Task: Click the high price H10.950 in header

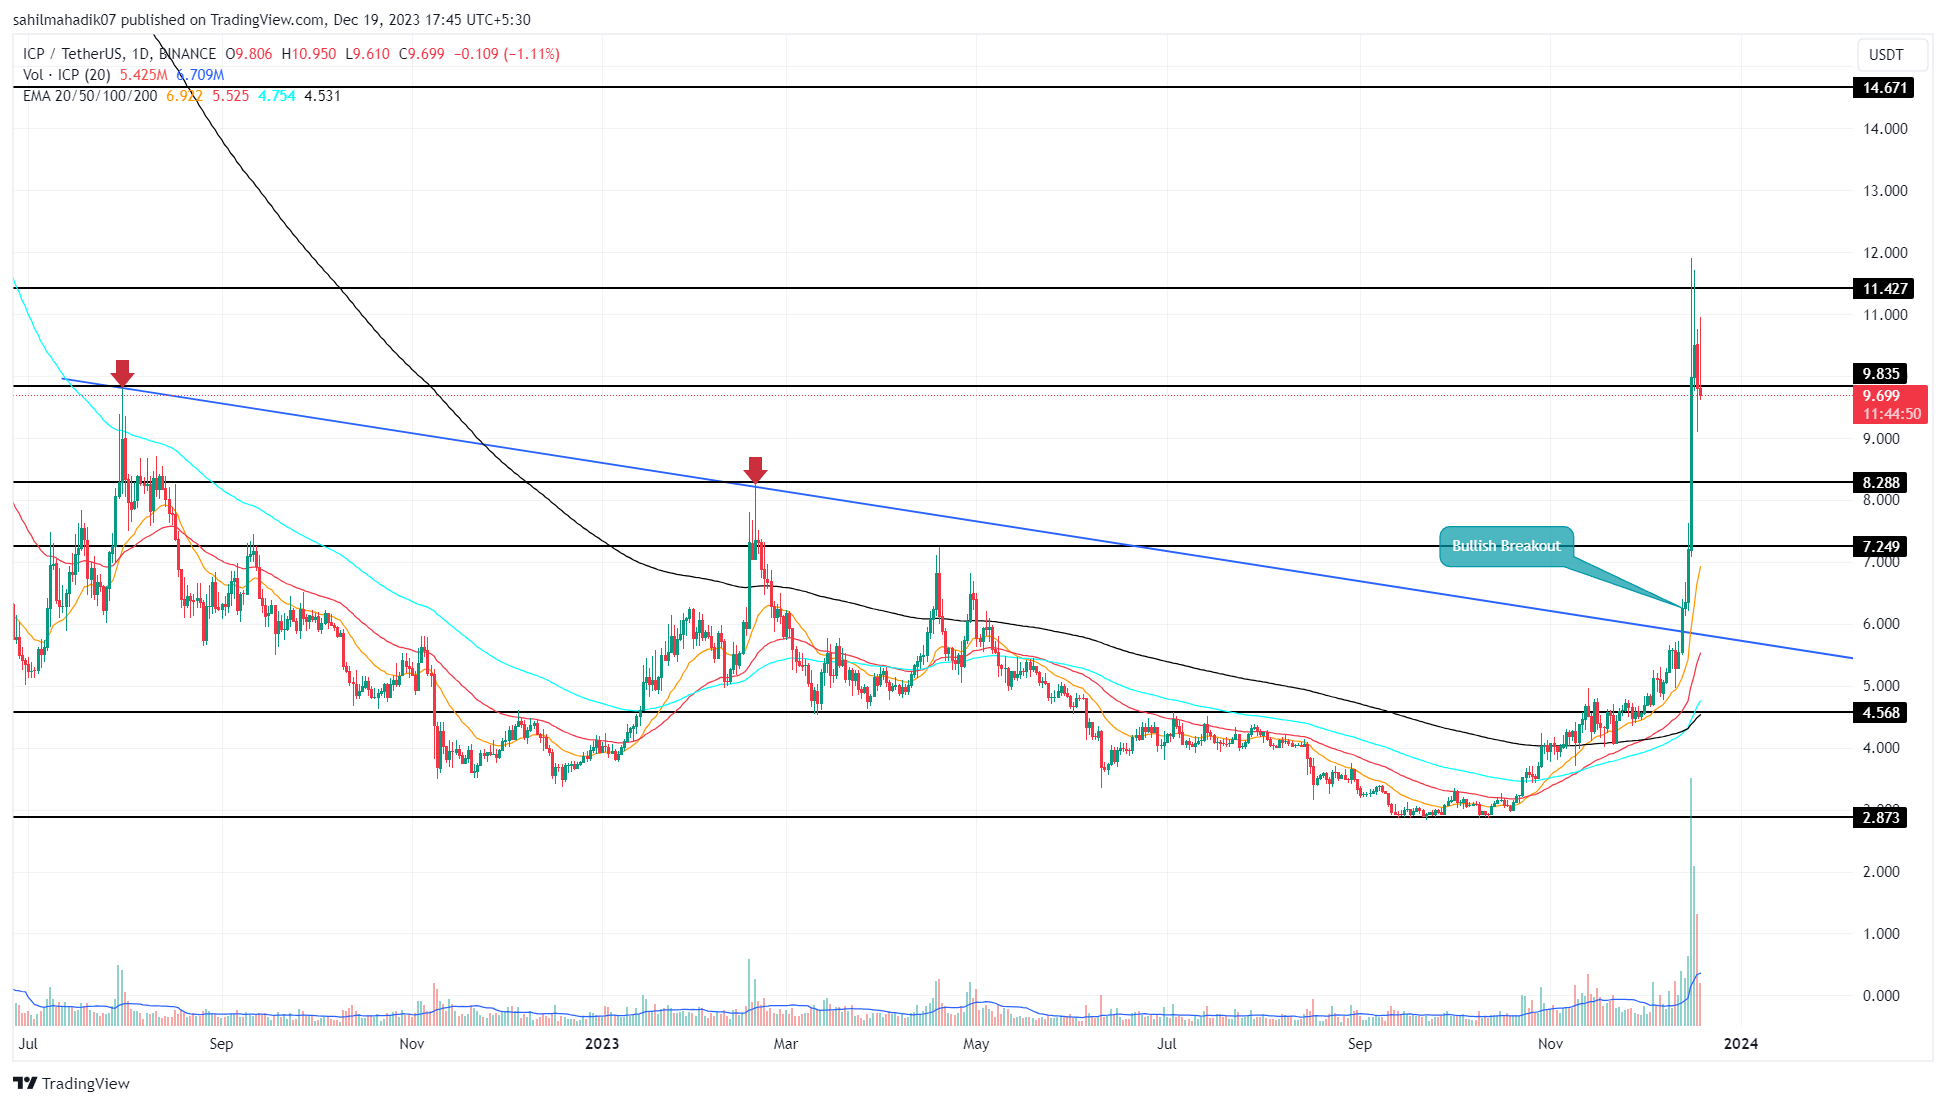Action: (309, 54)
